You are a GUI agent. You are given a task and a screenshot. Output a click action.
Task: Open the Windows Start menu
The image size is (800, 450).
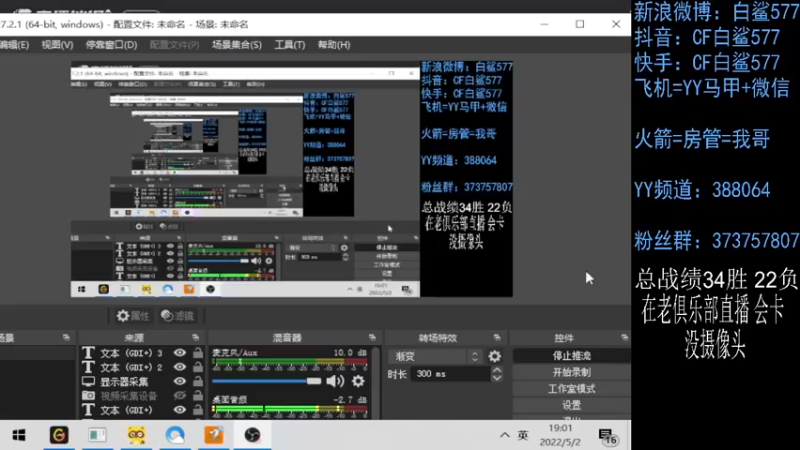19,435
